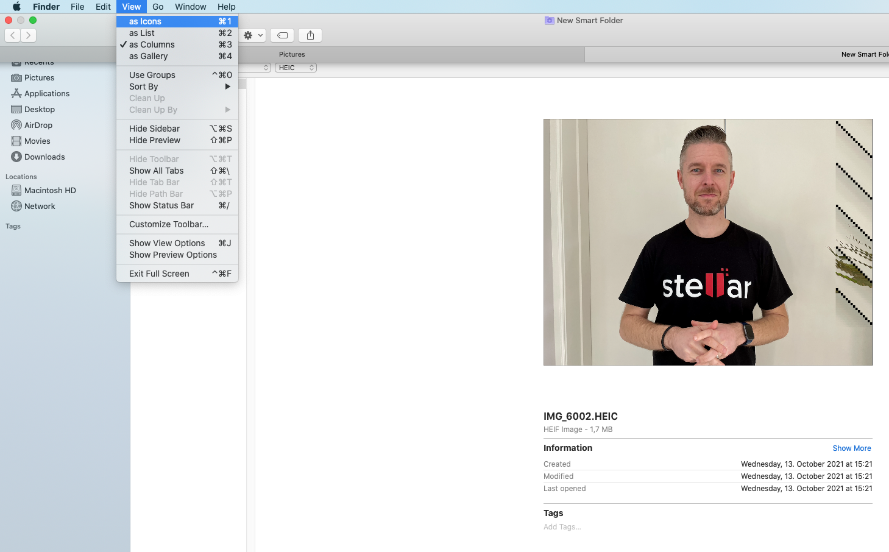
Task: Open the Edit menu
Action: coord(103,7)
